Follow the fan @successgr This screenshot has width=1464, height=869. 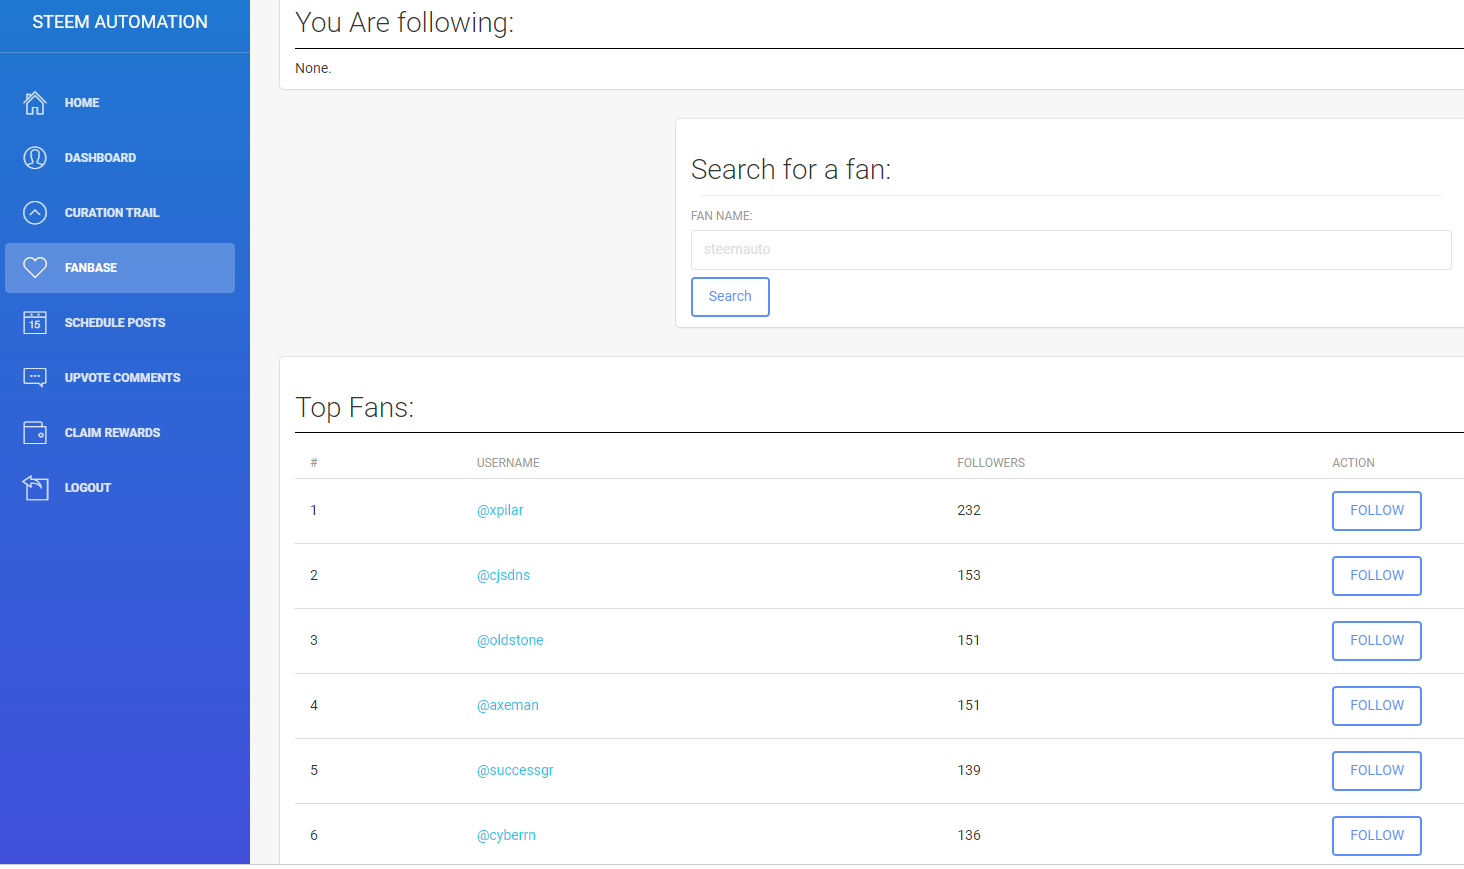[x=1377, y=771]
